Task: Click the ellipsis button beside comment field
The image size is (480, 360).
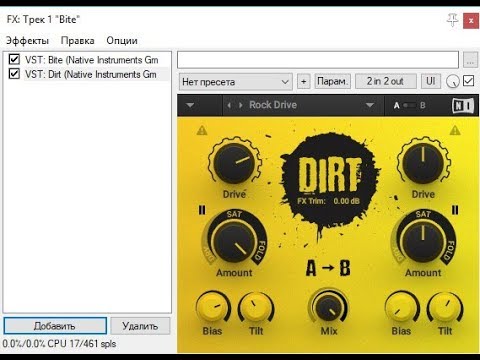Action: (x=470, y=60)
